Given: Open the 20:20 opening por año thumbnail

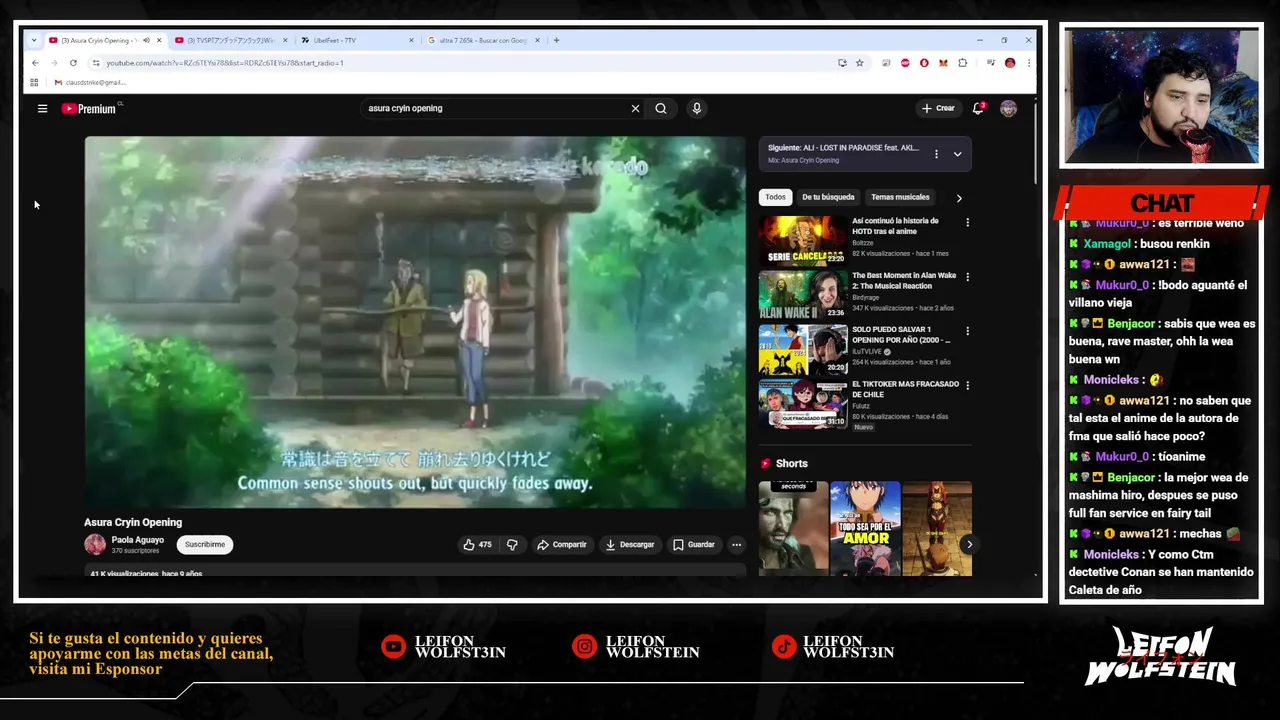Looking at the screenshot, I should point(803,348).
